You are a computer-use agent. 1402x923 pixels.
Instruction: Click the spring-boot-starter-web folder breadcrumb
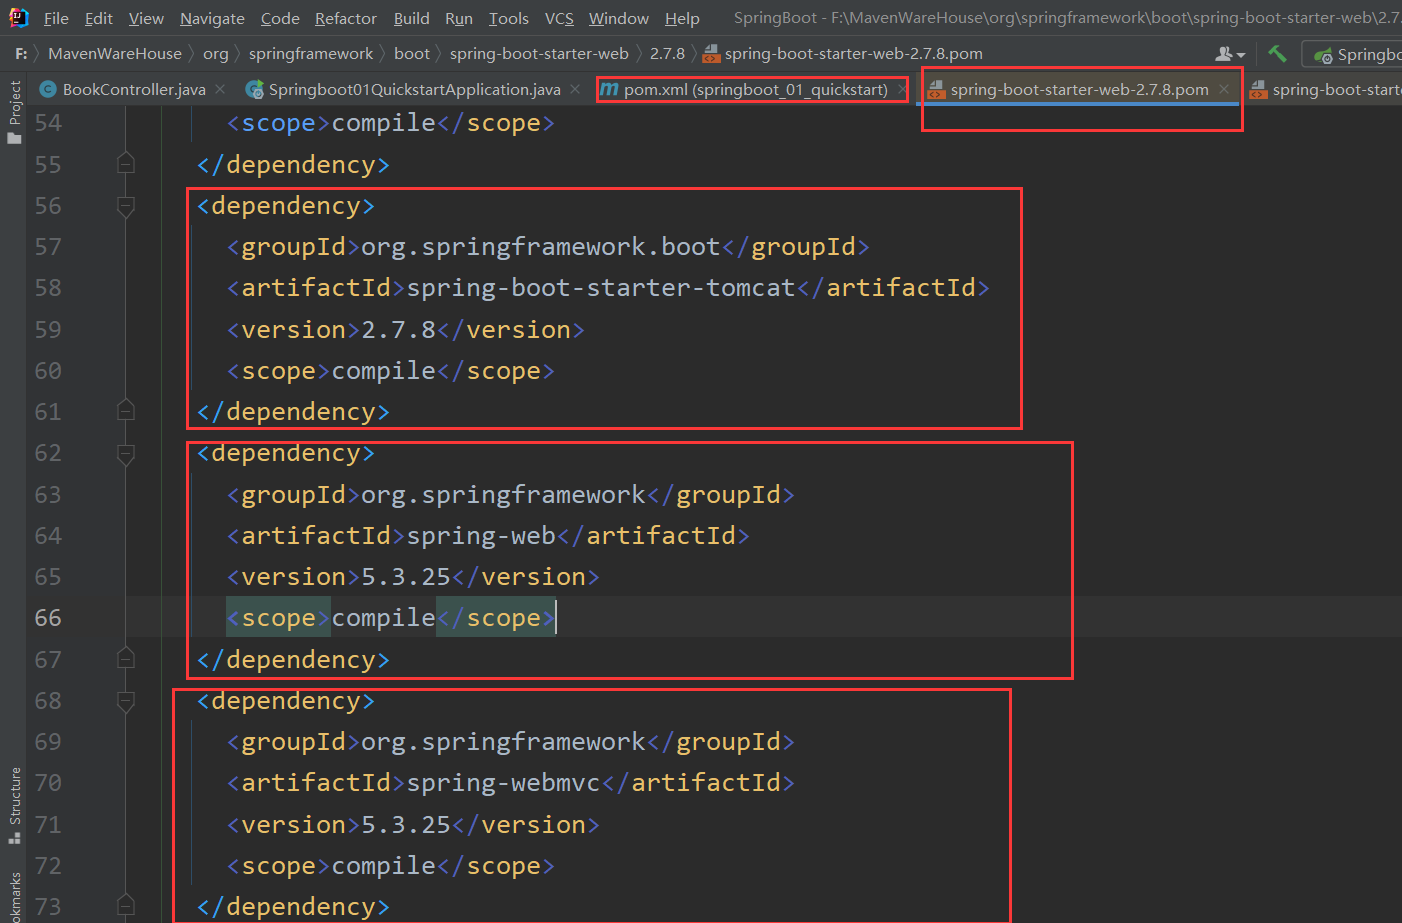point(539,53)
